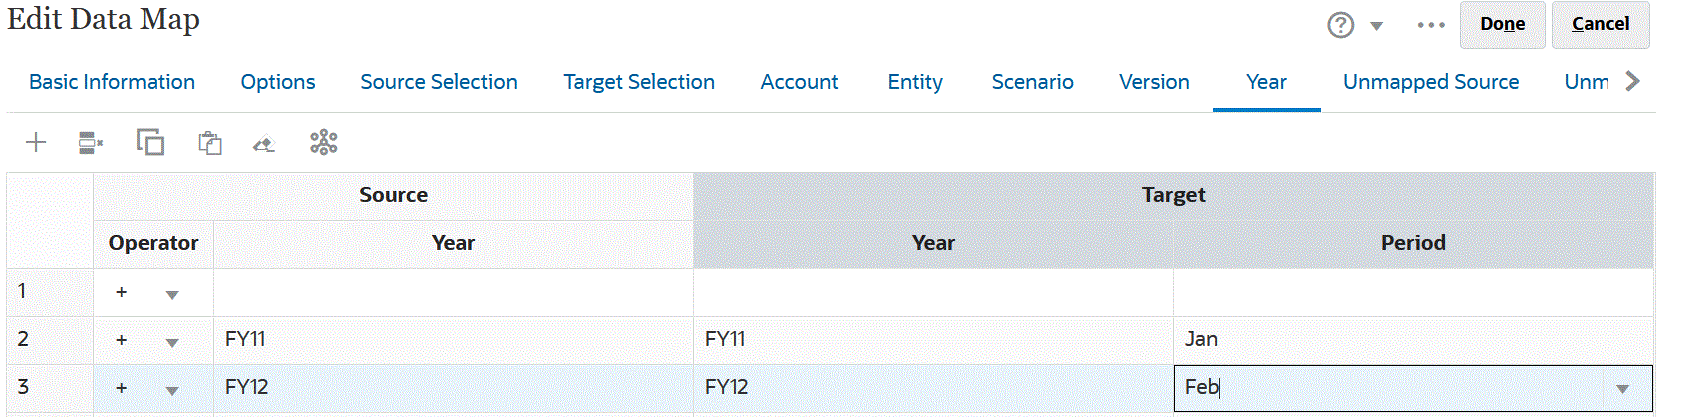The height and width of the screenshot is (417, 1683).
Task: Open the operator dropdown in row 3
Action: (172, 390)
